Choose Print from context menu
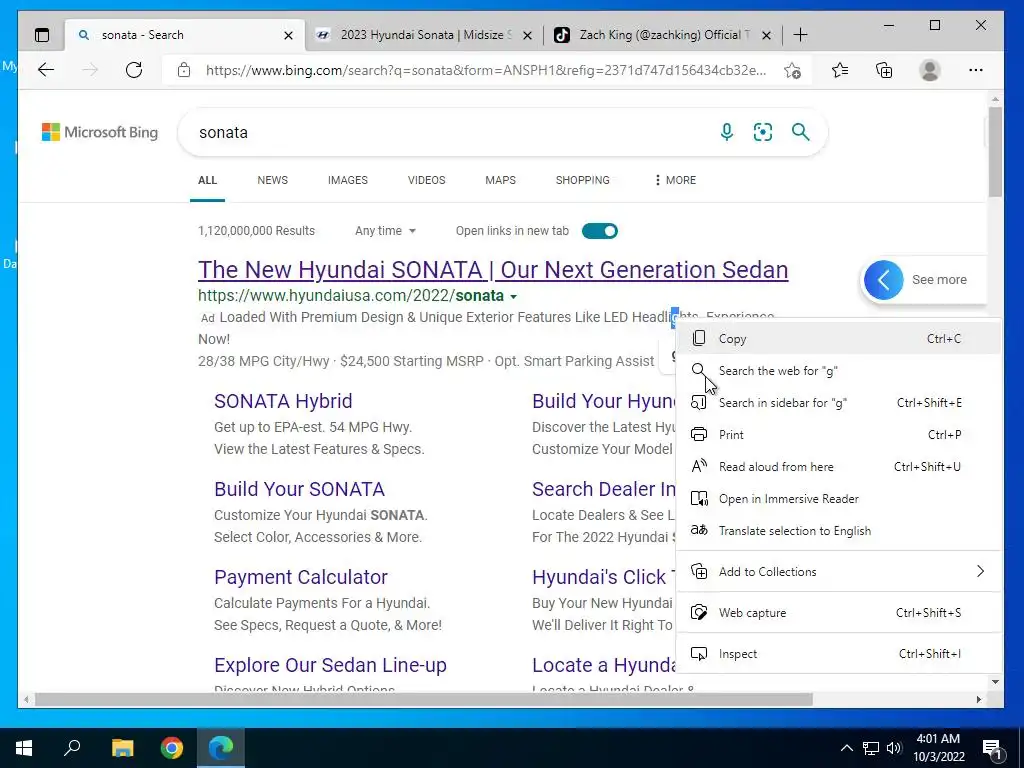Viewport: 1024px width, 768px height. (x=838, y=434)
